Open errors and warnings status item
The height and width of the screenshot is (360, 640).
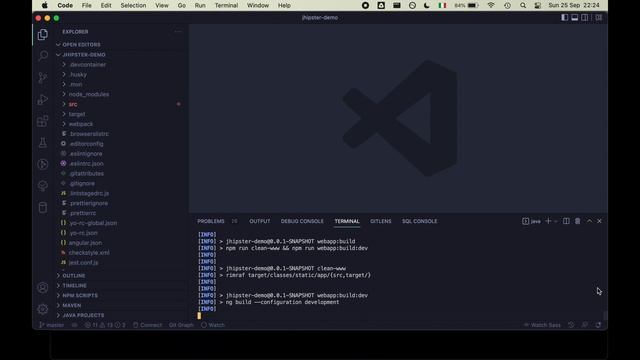(x=105, y=325)
